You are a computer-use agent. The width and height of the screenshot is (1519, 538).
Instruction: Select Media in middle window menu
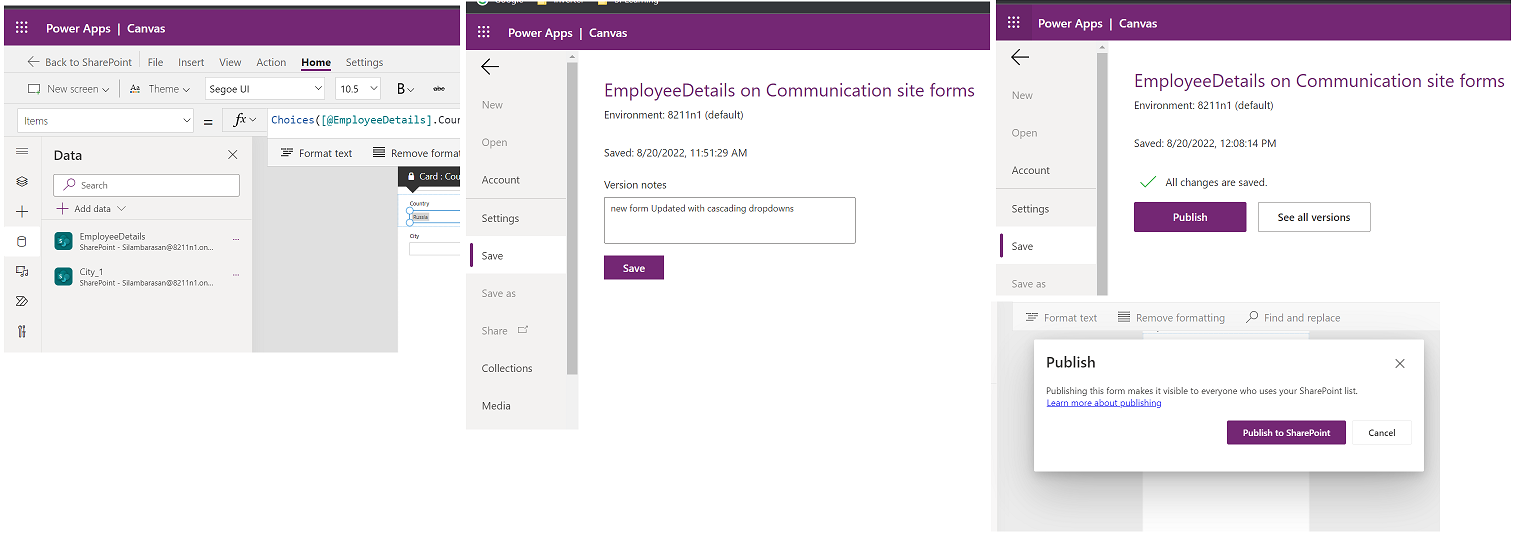pyautogui.click(x=496, y=406)
